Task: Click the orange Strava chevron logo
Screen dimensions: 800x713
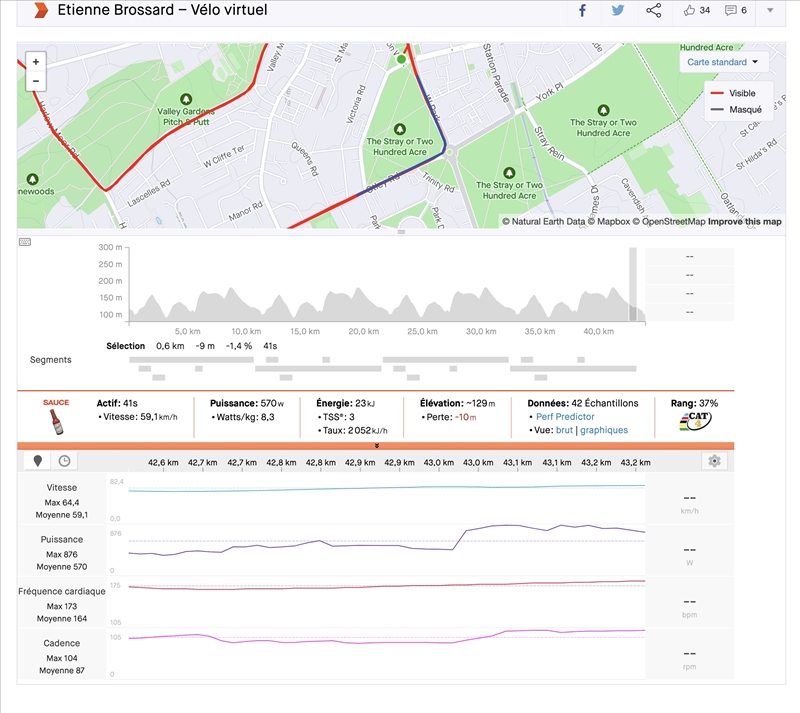Action: [41, 10]
